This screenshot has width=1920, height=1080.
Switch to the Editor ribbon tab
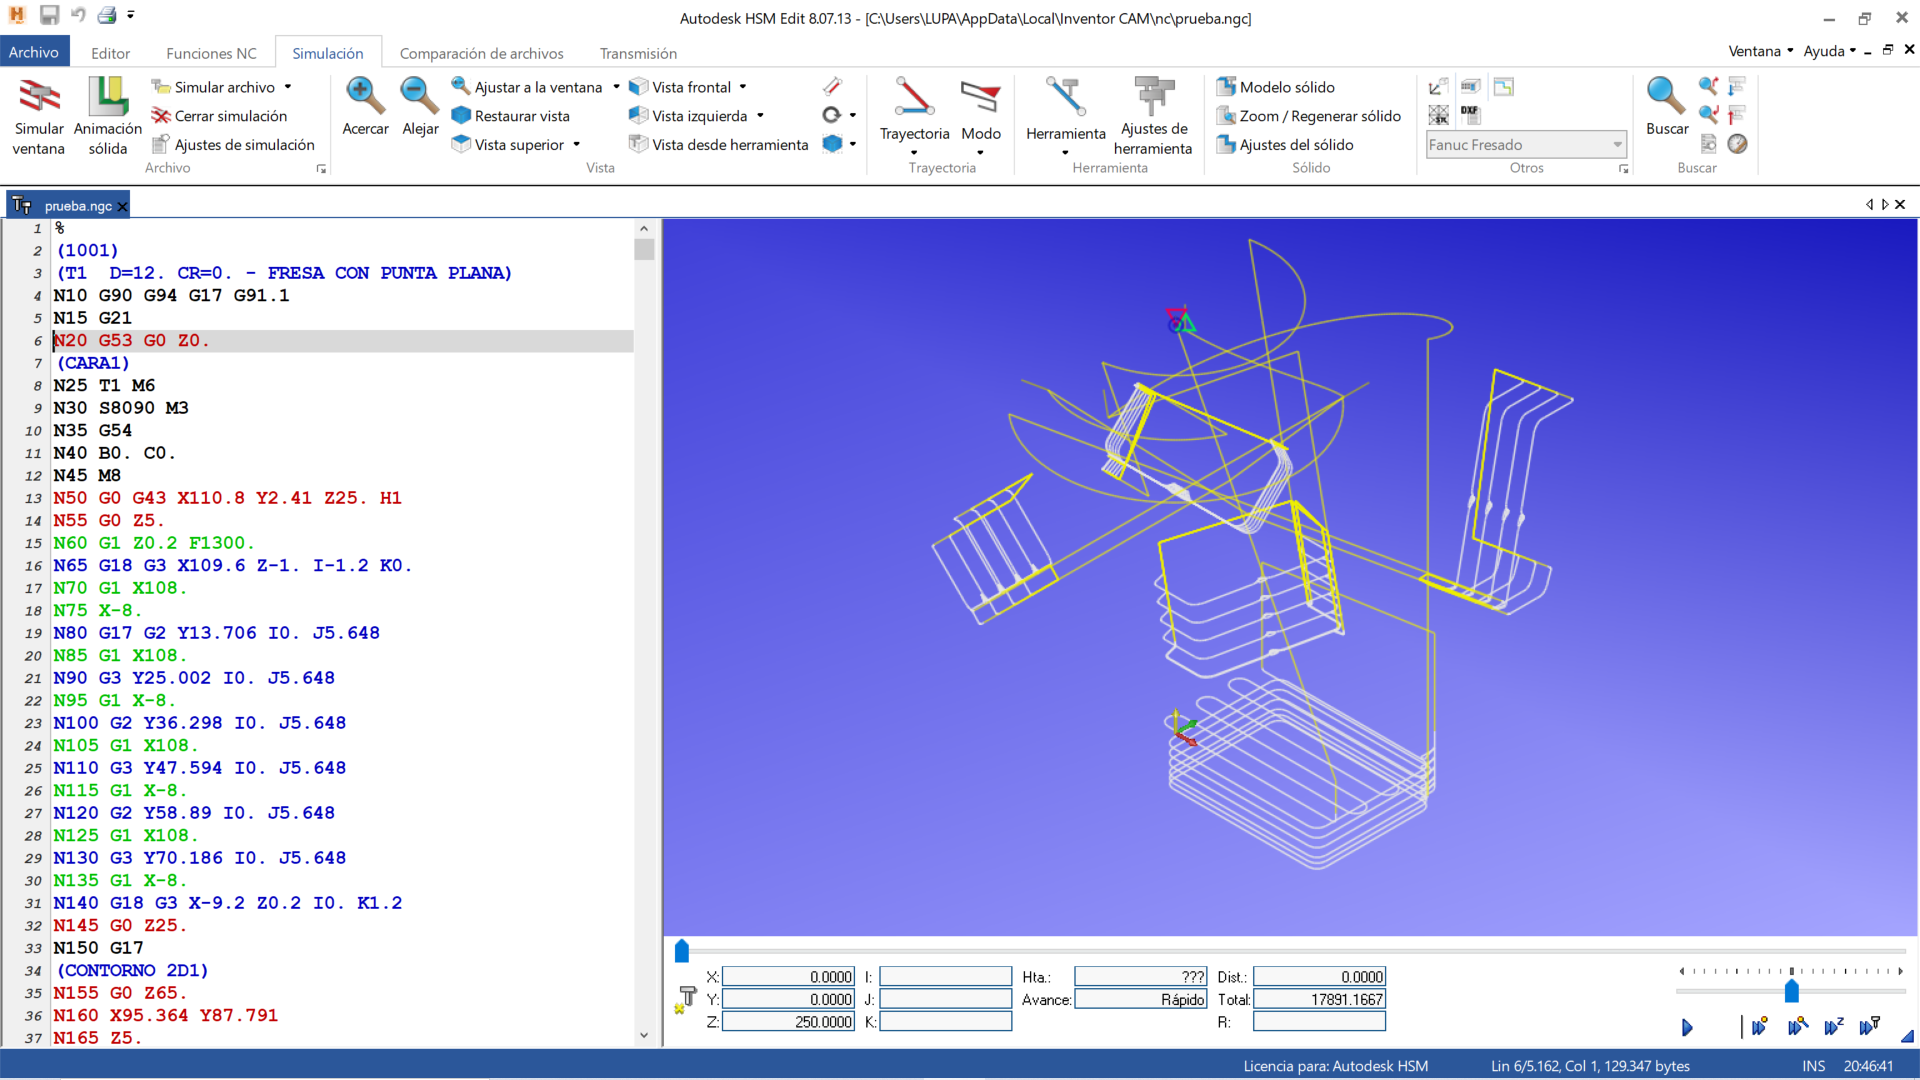pyautogui.click(x=110, y=53)
